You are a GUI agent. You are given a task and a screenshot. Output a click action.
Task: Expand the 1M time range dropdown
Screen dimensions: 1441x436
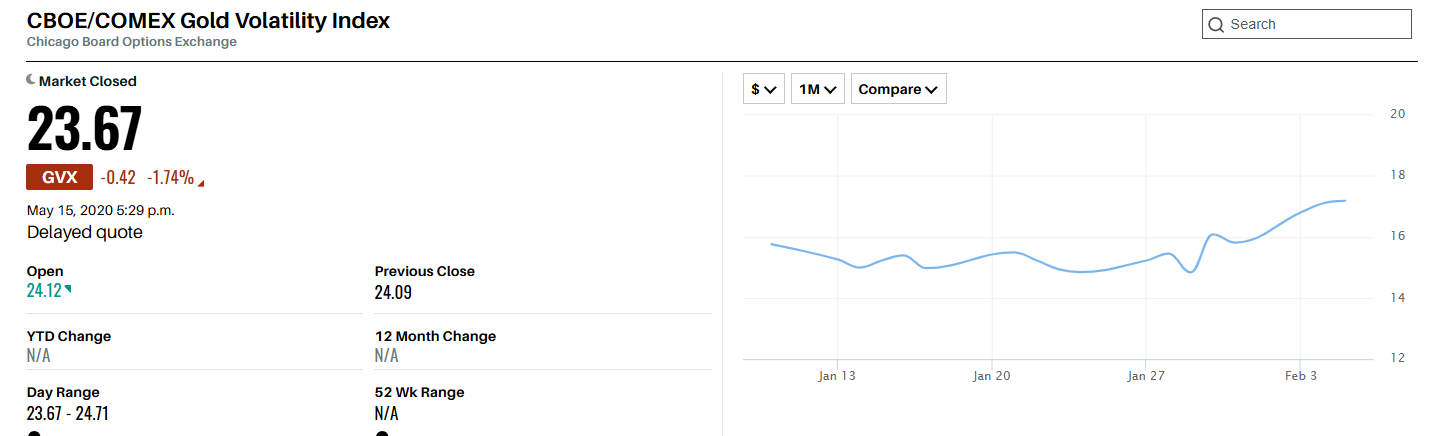pos(818,89)
